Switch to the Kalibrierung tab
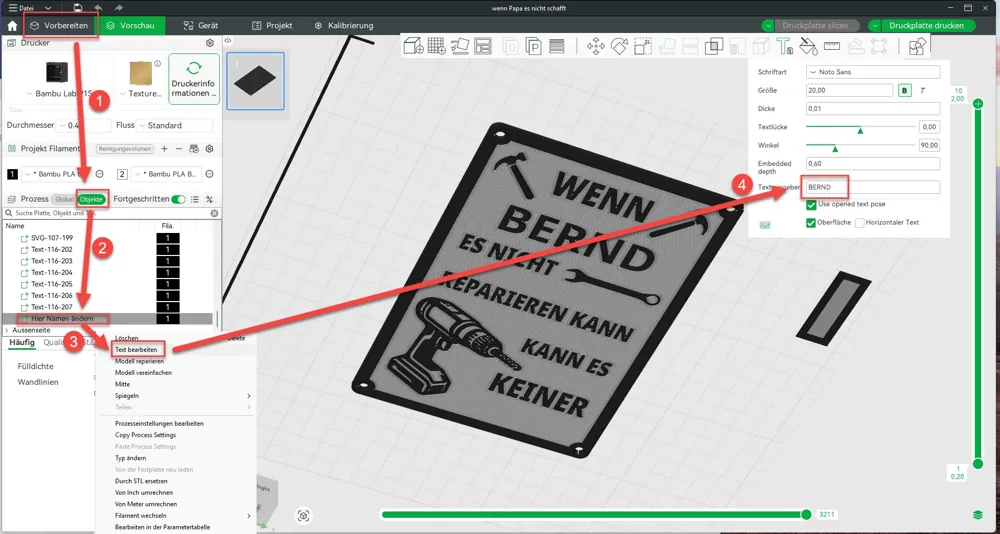The image size is (1000, 534). 344,26
